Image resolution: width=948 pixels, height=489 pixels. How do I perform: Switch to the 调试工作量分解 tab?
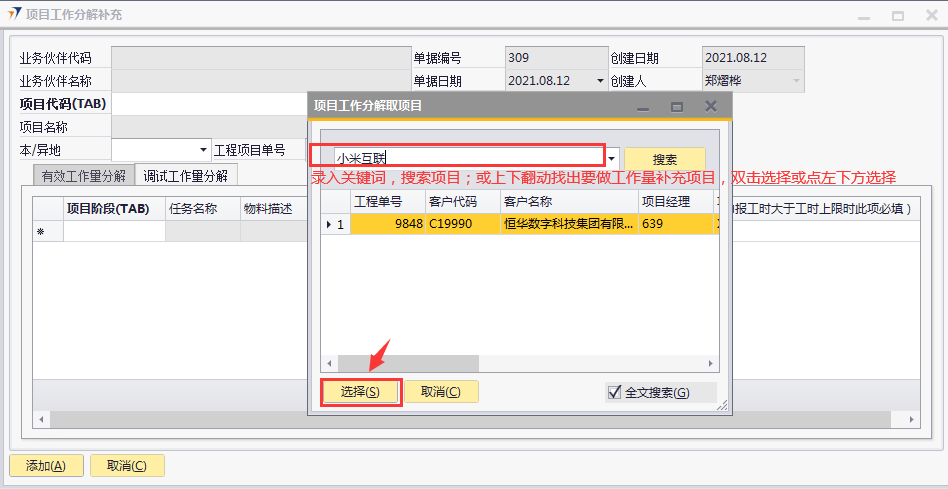pos(186,176)
